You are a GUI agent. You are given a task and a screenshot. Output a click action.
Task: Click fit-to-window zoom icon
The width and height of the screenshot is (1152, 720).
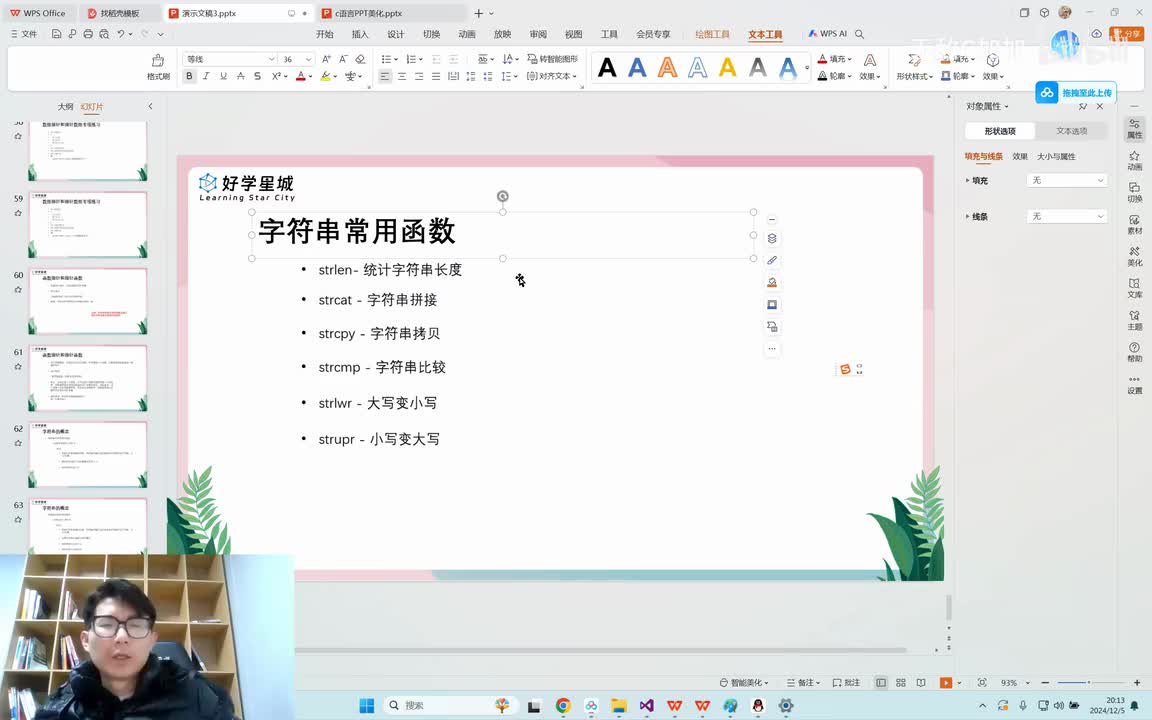982,683
